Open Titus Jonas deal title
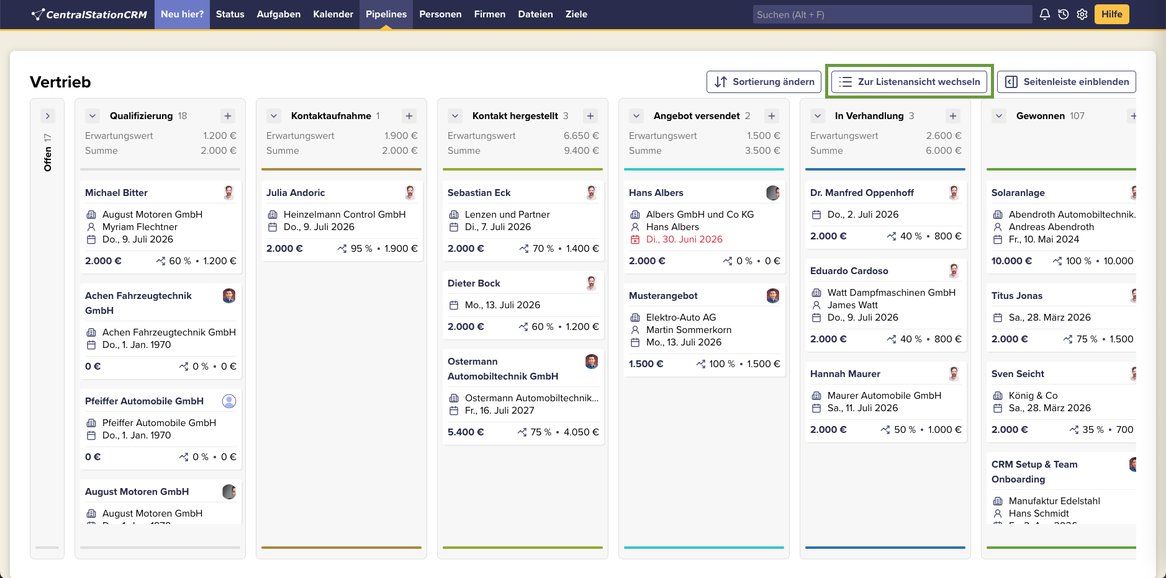1166x578 pixels. click(1017, 295)
